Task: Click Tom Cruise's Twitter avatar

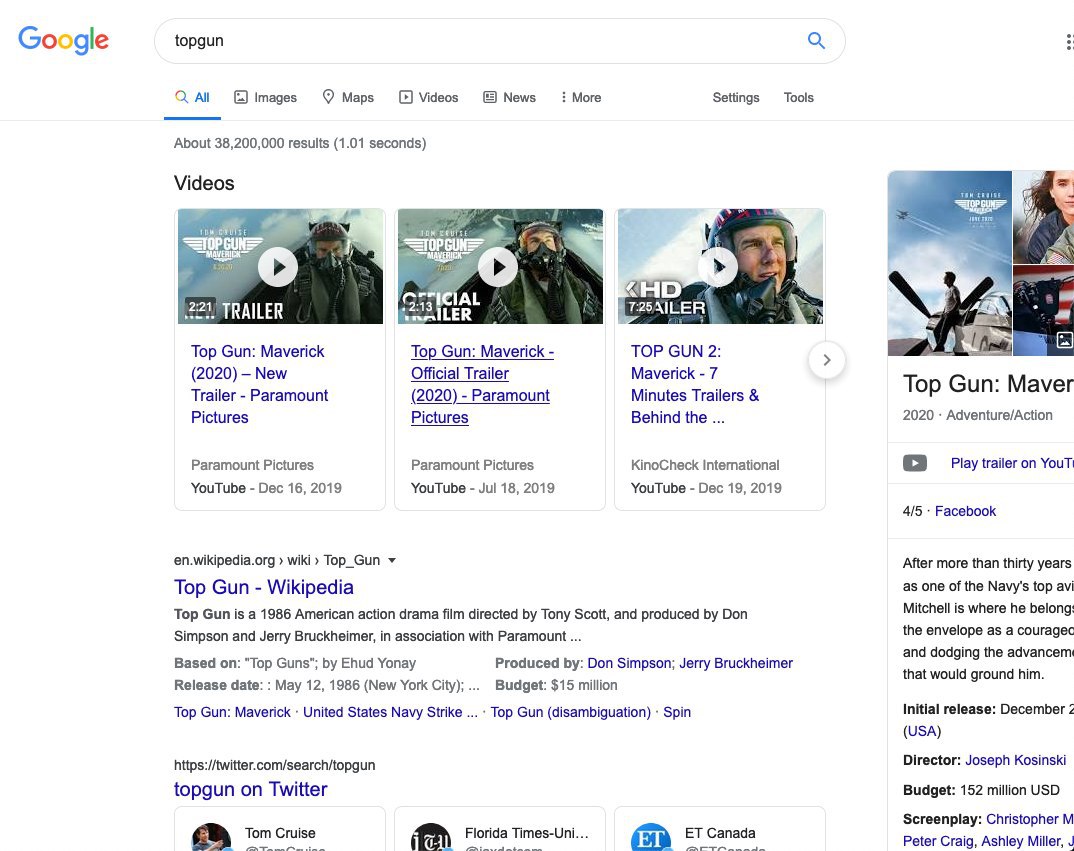Action: coord(211,837)
